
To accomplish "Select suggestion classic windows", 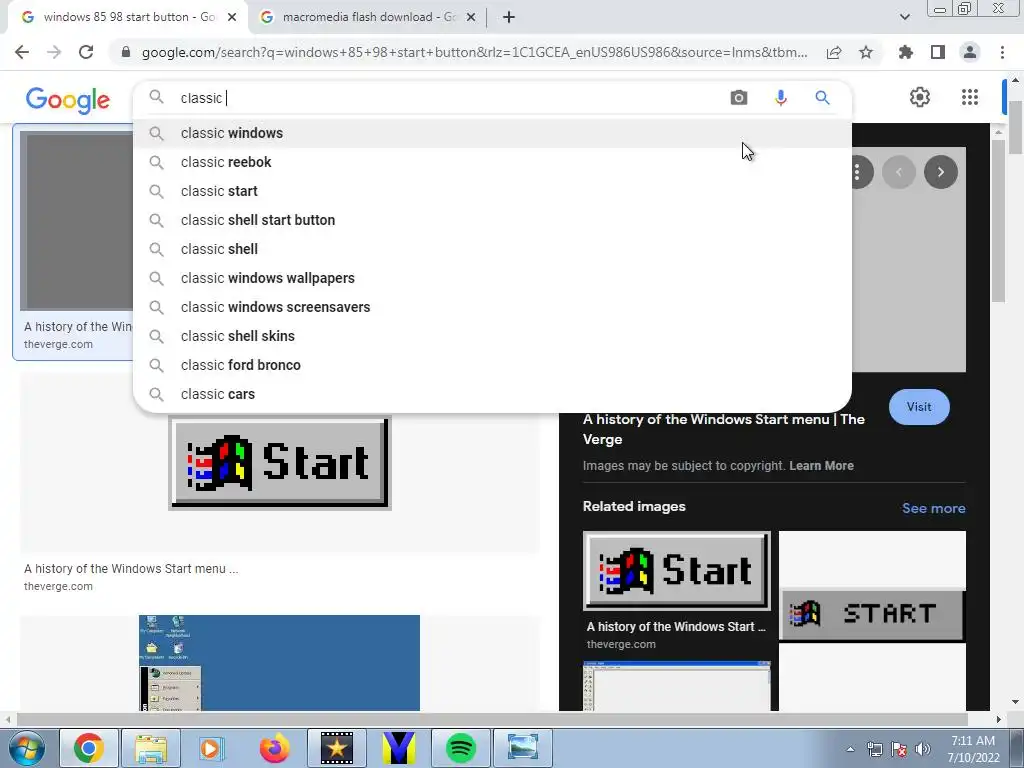I will [492, 133].
